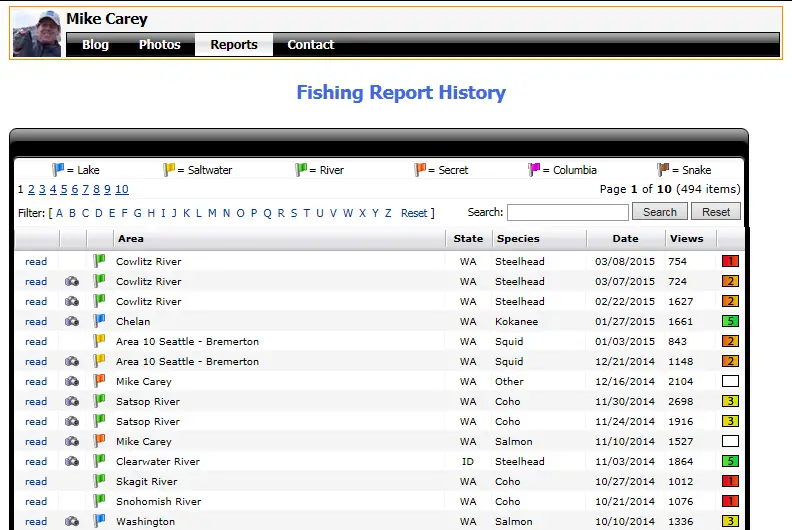Viewport: 792px width, 530px height.
Task: Sort table by Date column header
Action: tap(625, 239)
